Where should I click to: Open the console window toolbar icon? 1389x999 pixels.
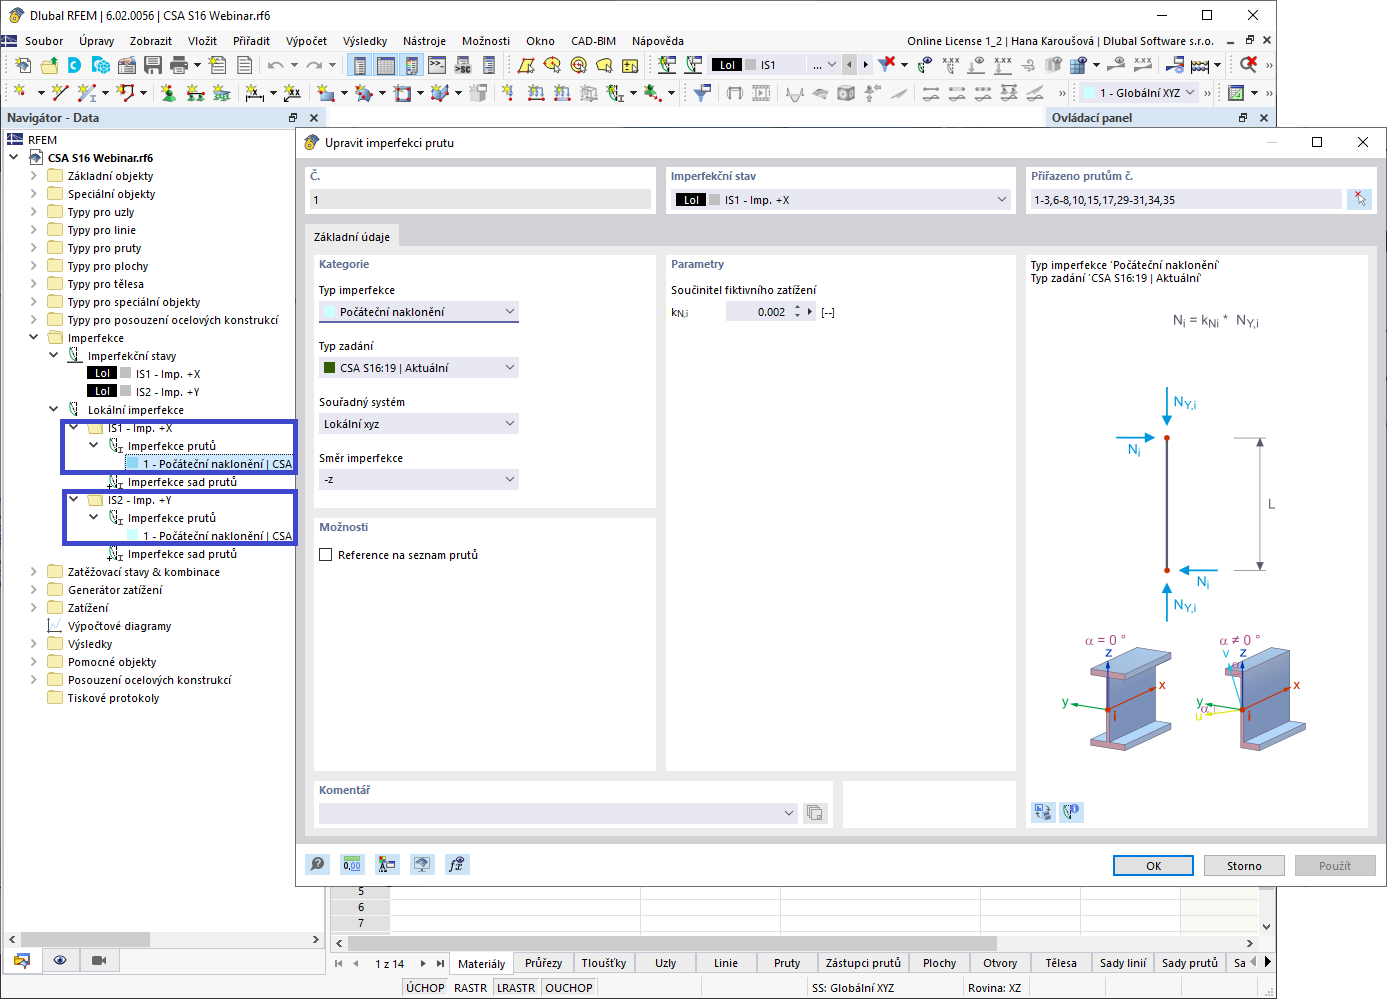click(437, 65)
